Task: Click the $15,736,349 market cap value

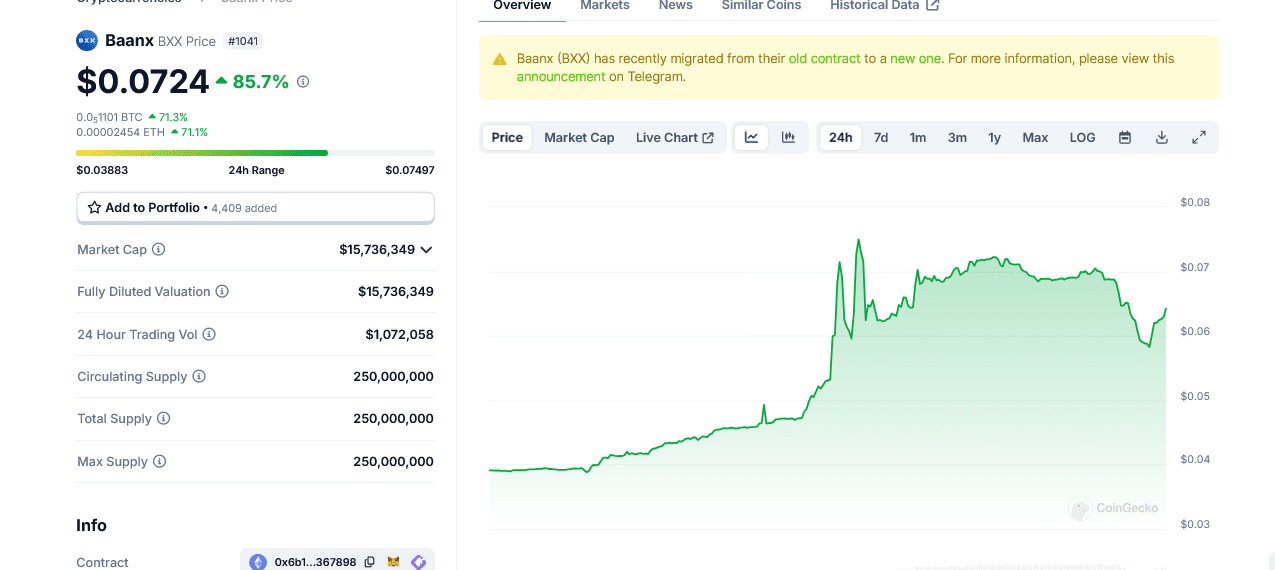Action: (377, 249)
